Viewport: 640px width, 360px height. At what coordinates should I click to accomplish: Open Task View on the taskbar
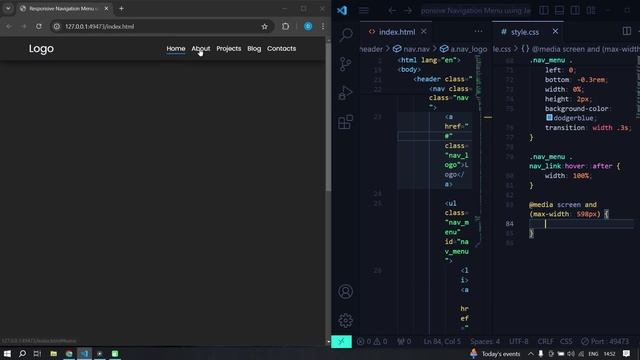[x=37, y=353]
